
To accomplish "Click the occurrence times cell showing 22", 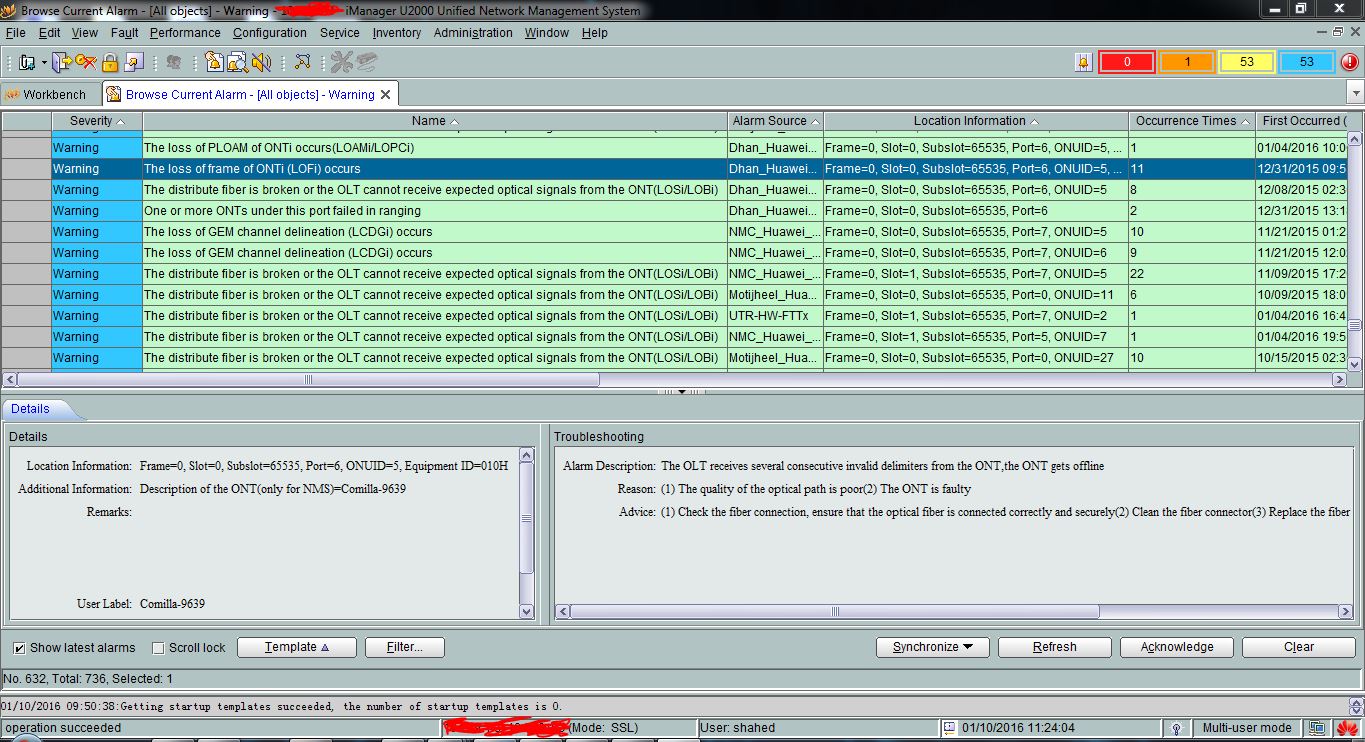I will tap(1192, 274).
